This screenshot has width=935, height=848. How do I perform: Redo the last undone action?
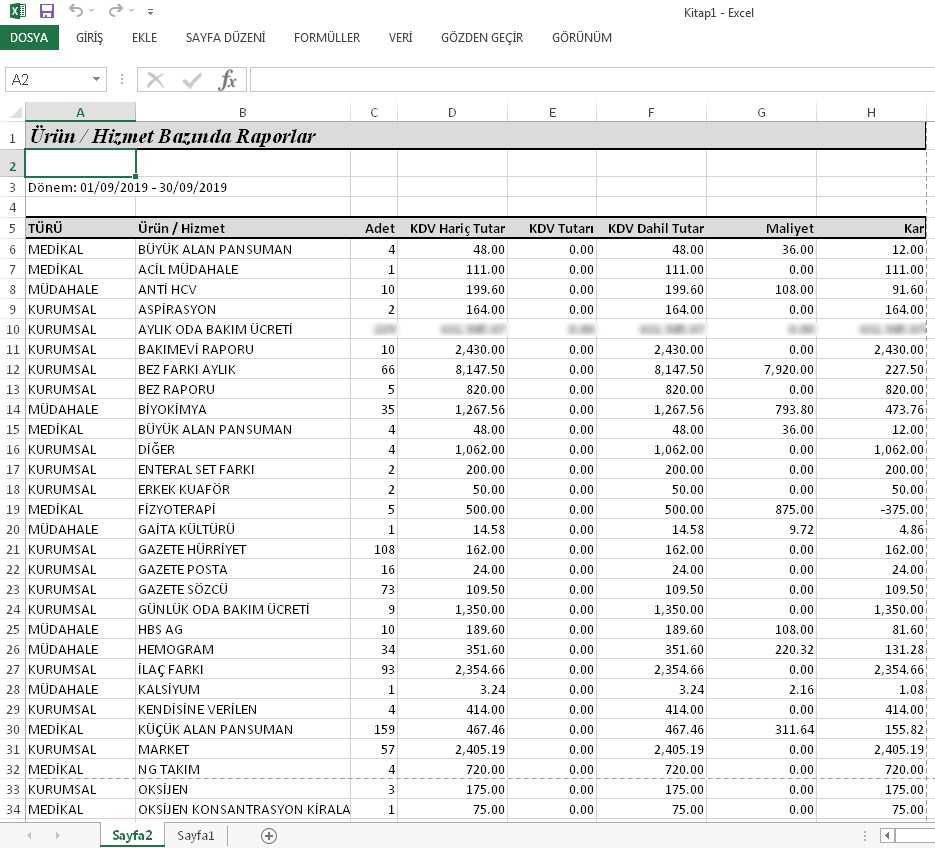click(116, 10)
